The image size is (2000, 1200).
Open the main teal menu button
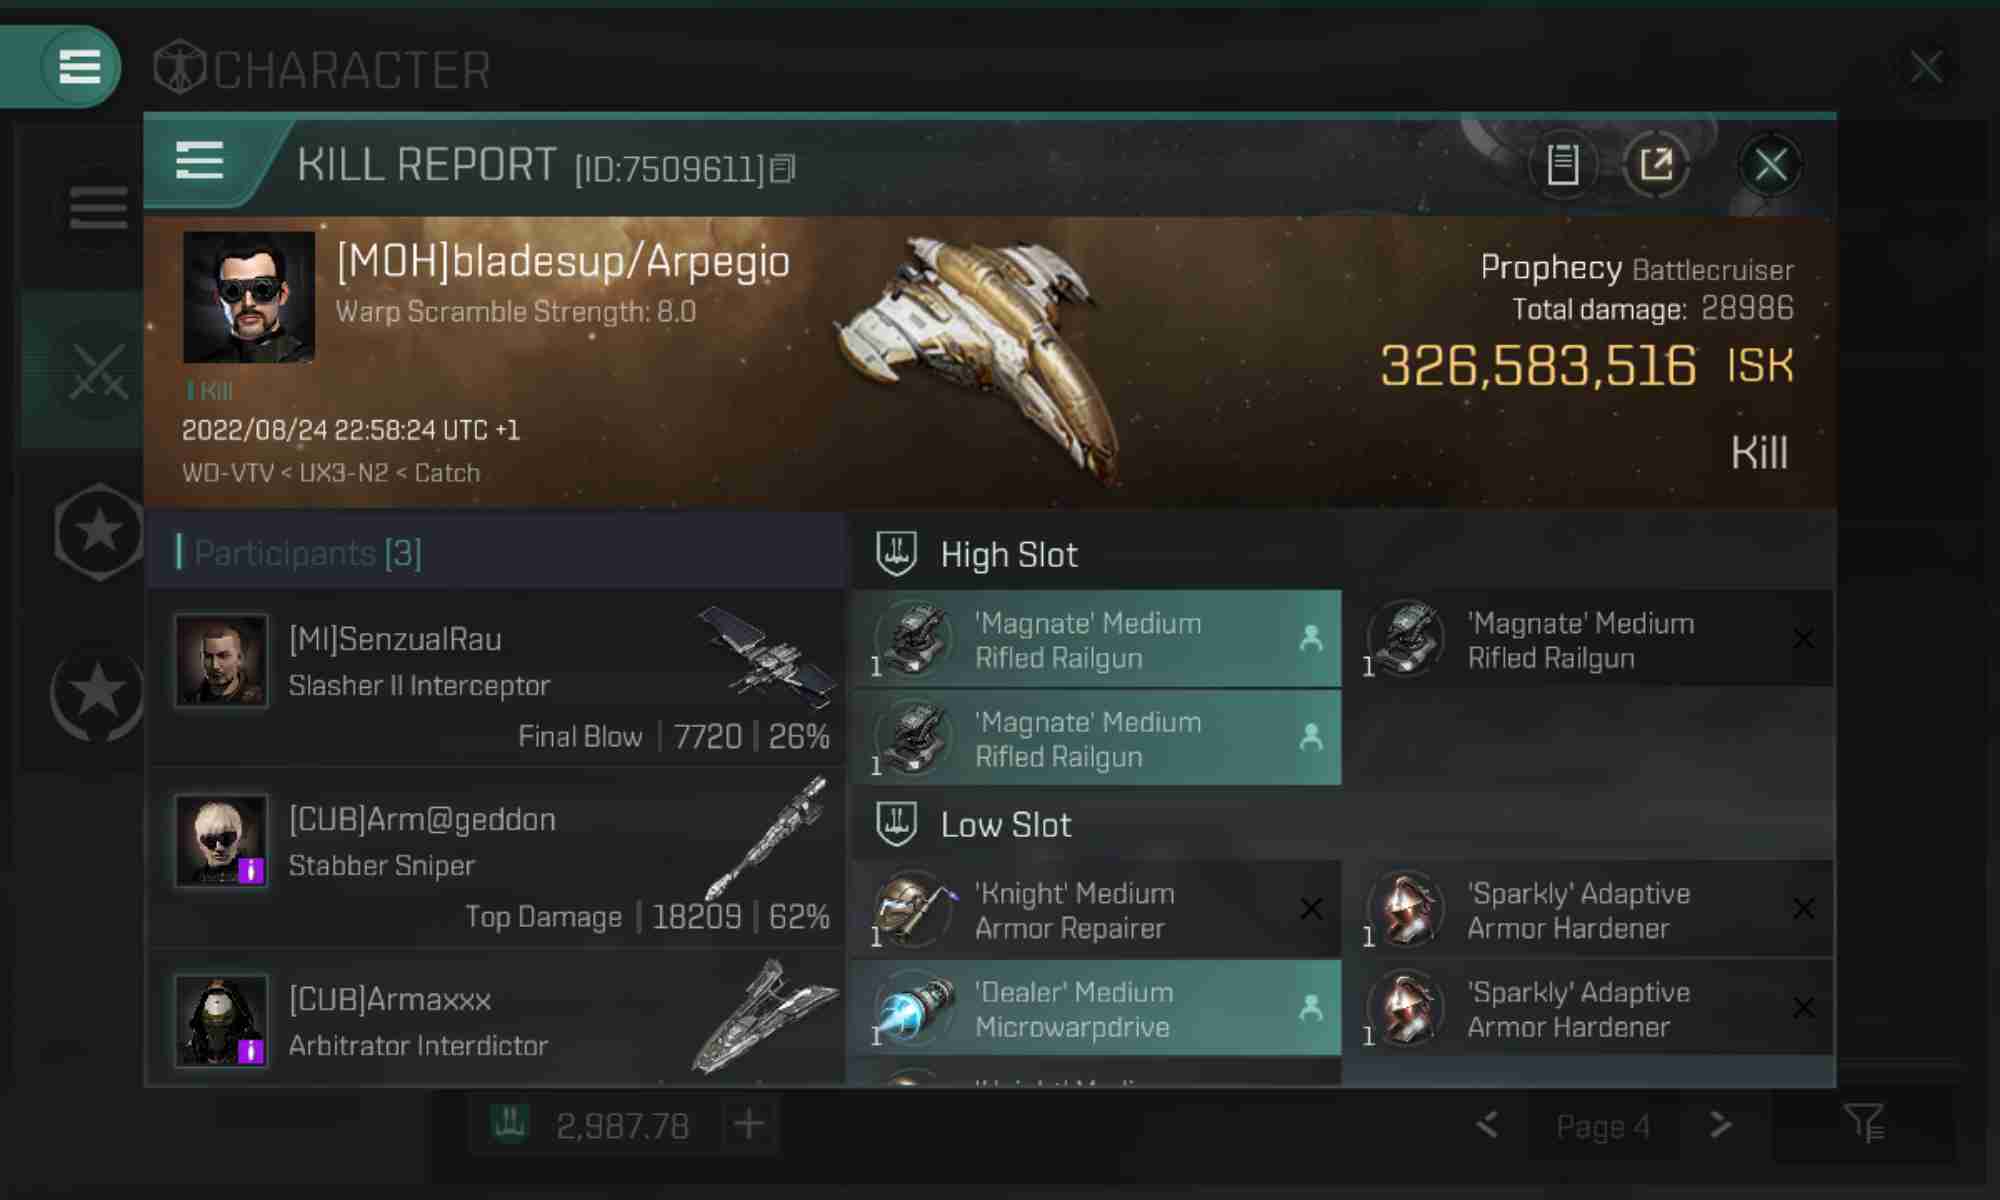tap(80, 67)
